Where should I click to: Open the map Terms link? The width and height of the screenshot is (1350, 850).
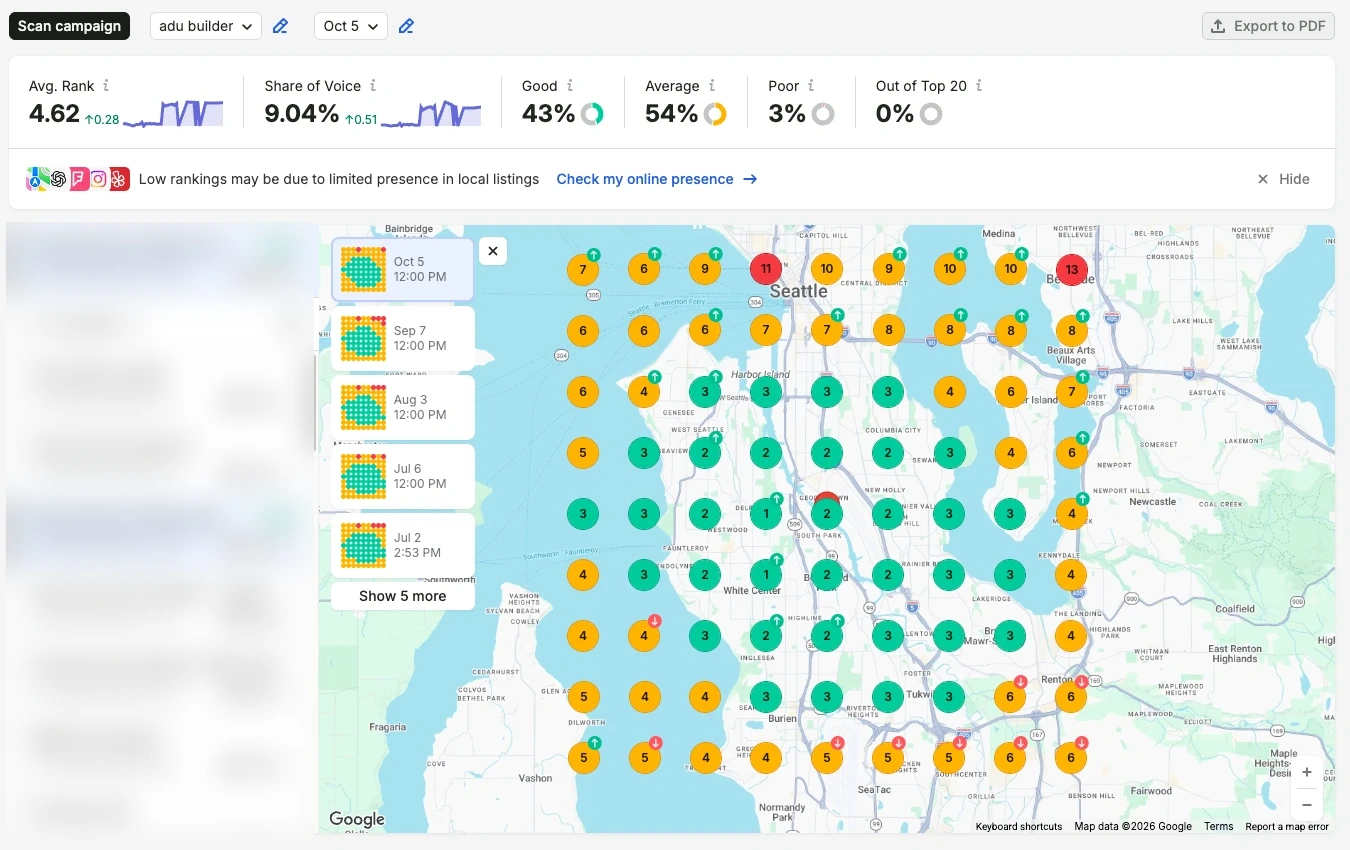1218,827
